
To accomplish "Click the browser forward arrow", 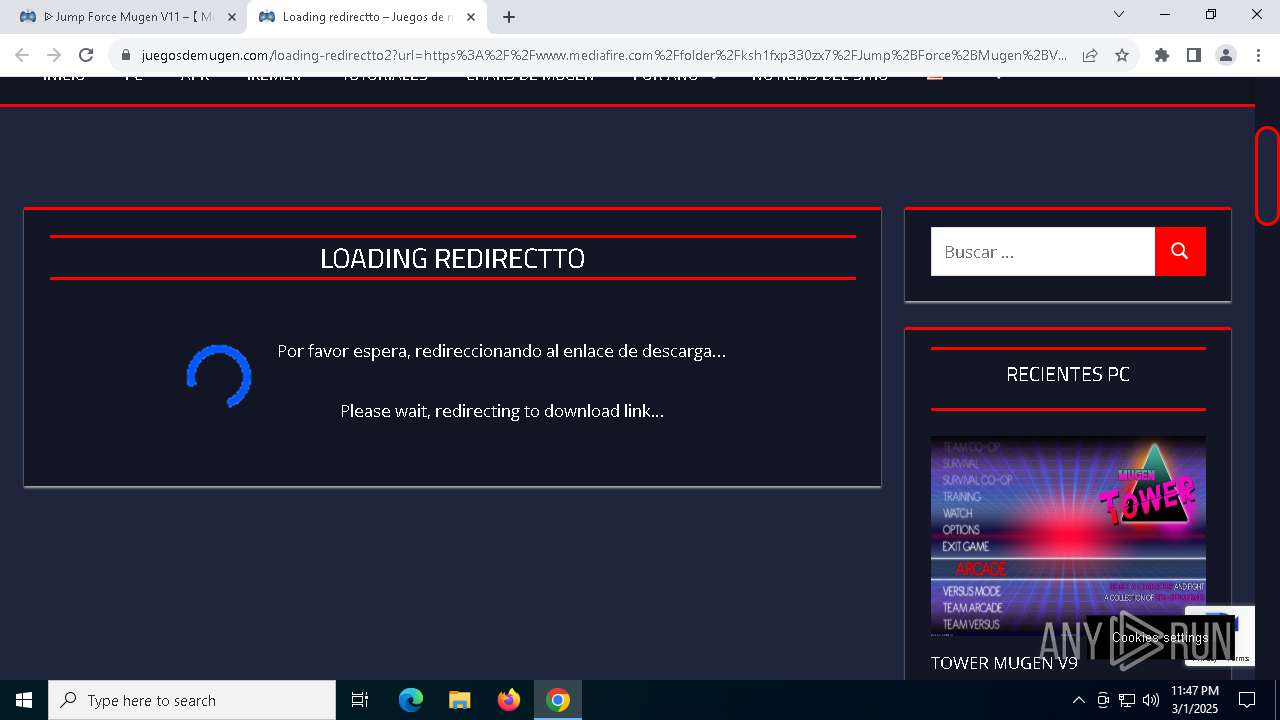I will (x=54, y=56).
